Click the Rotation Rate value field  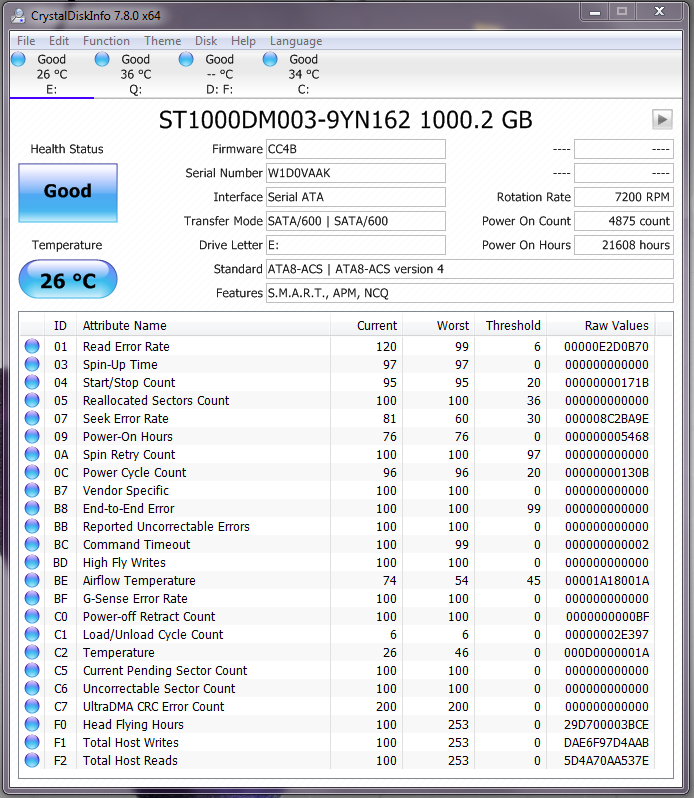(x=624, y=197)
